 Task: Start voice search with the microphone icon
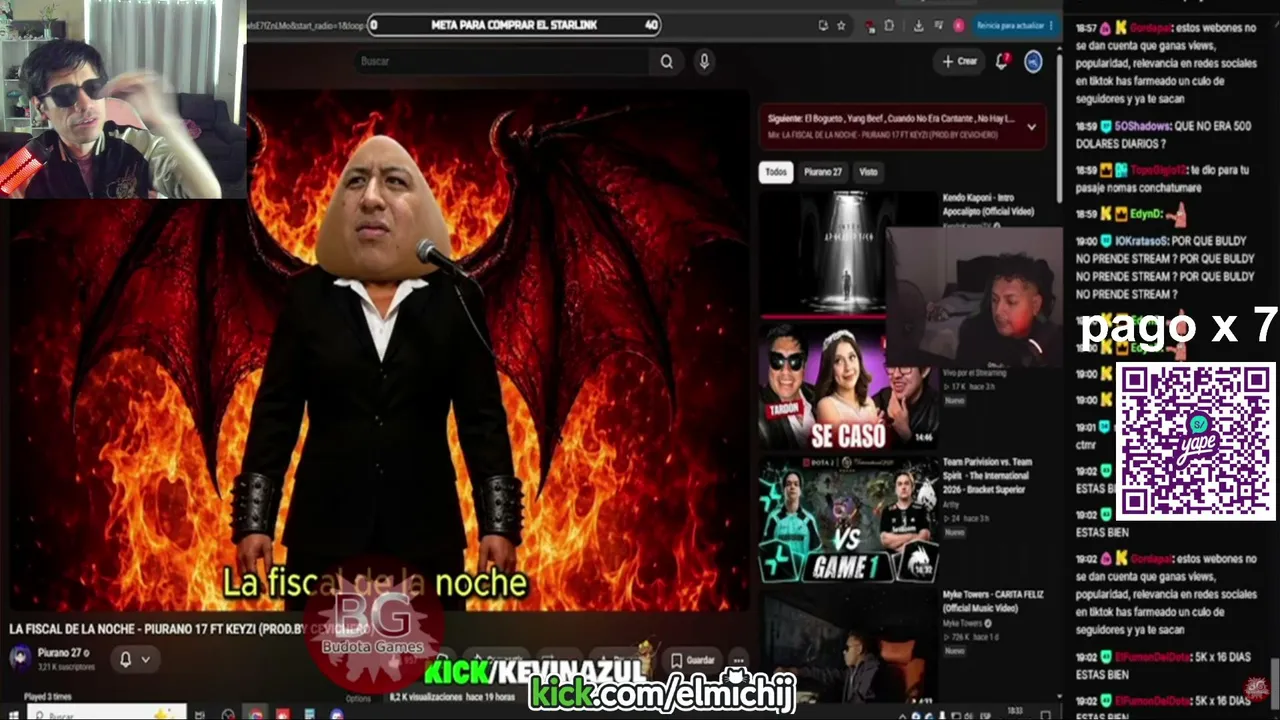pos(704,62)
